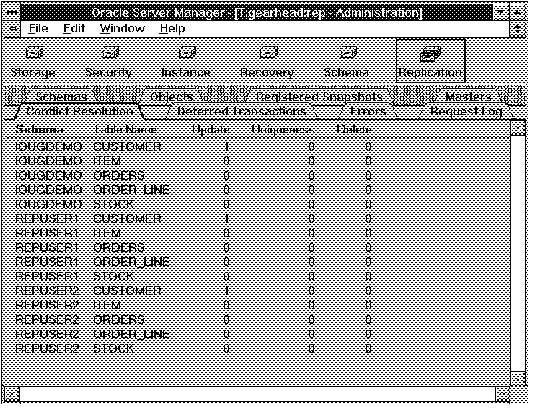
Task: Click the Delete column header
Action: coord(353,130)
